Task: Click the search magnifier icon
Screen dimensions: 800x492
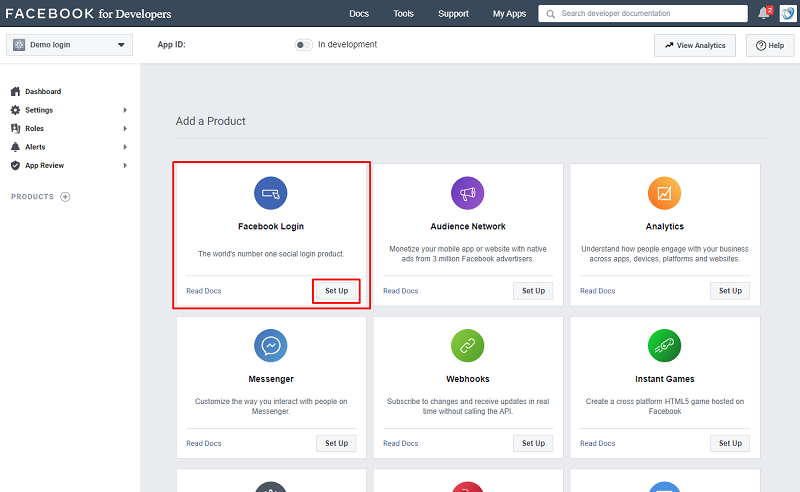Action: pyautogui.click(x=551, y=14)
